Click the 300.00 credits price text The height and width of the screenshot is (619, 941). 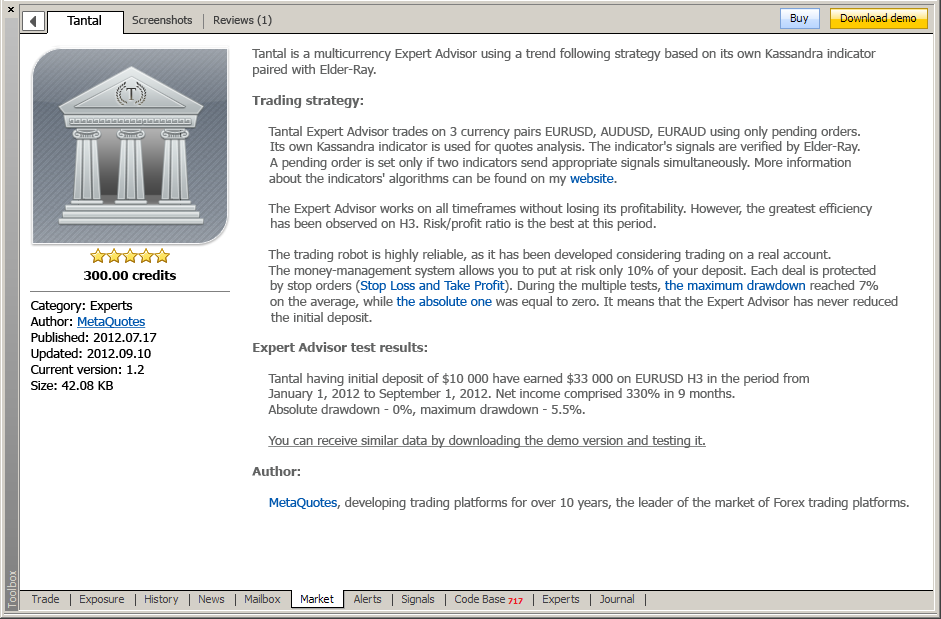(130, 276)
